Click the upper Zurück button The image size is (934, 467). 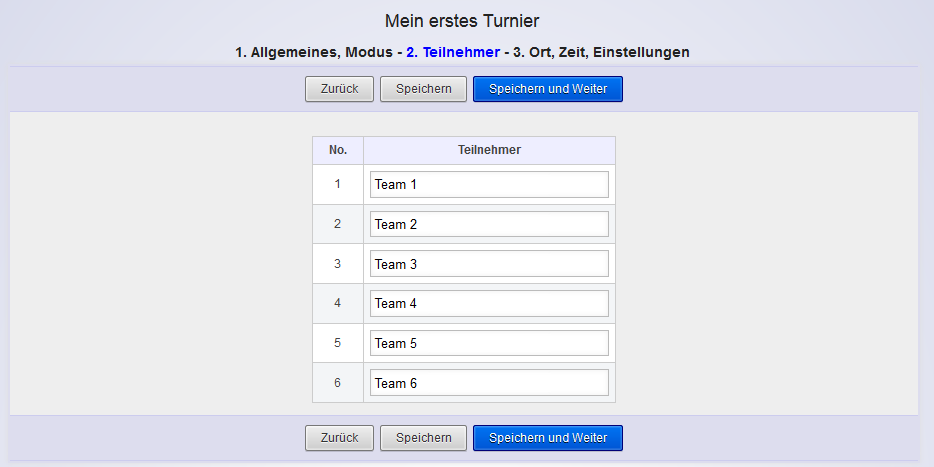(x=339, y=89)
